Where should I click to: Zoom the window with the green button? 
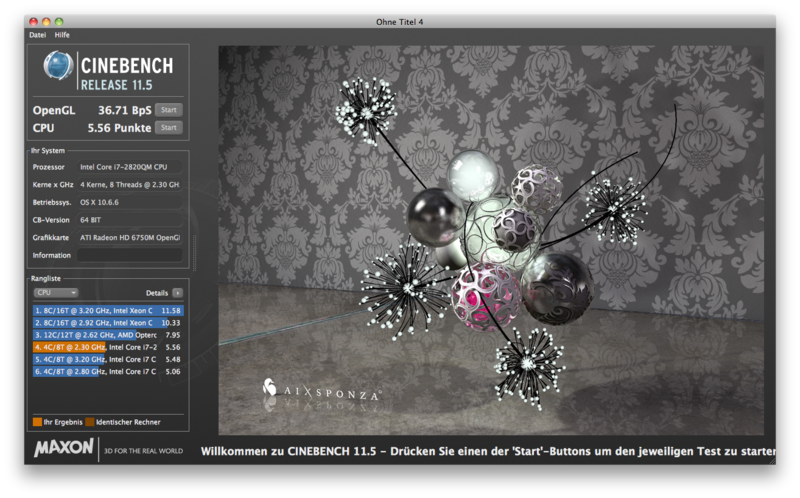click(x=59, y=21)
